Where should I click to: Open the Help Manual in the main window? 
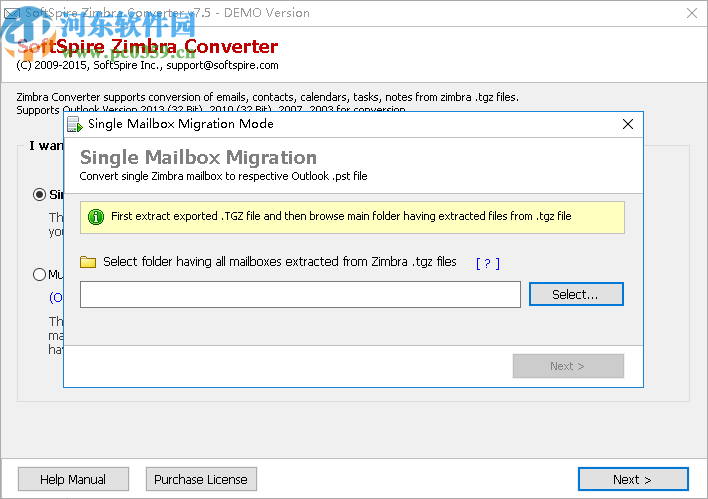point(73,479)
